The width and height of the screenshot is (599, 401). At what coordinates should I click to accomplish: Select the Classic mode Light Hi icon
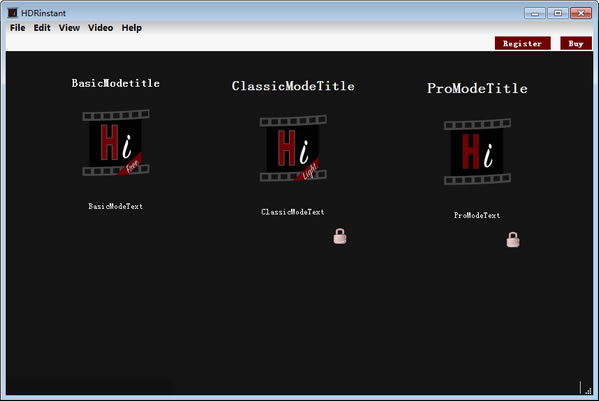(x=293, y=148)
